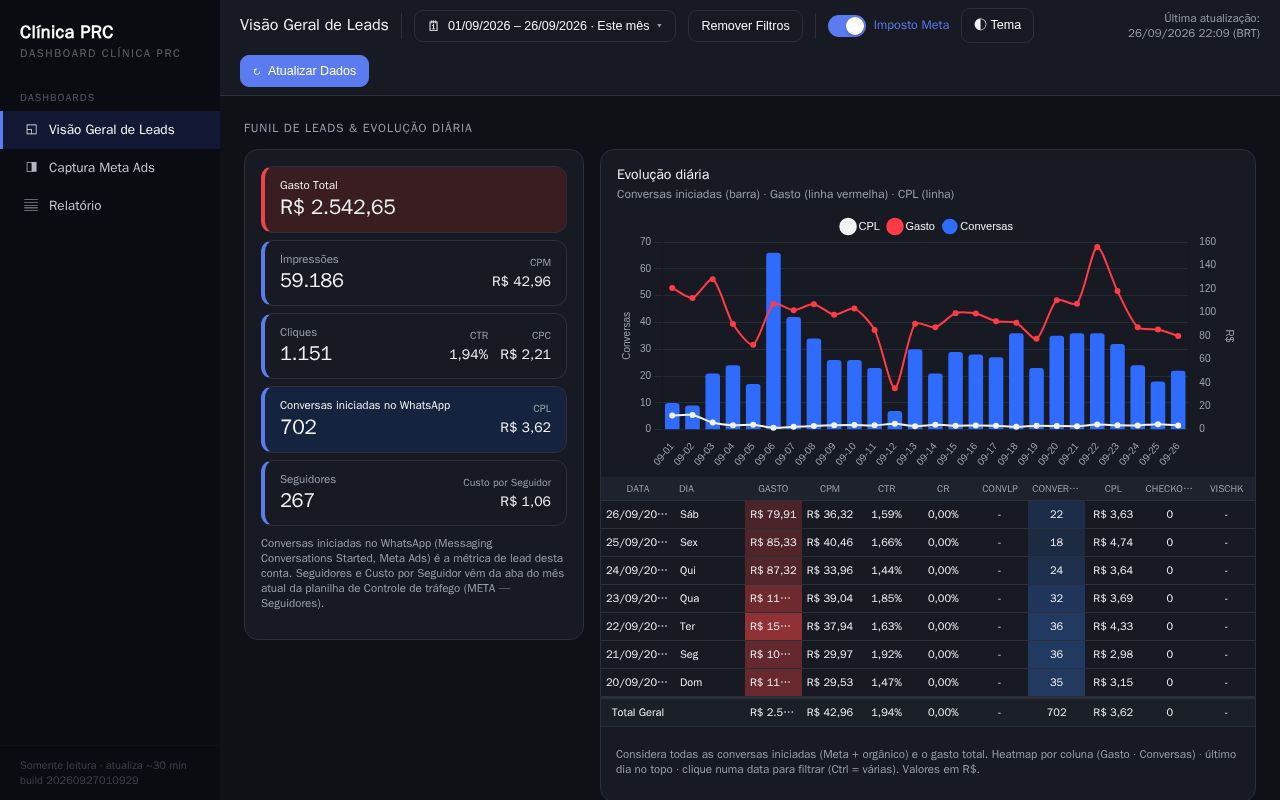Select the 23/09 date cell in table
This screenshot has width=1280, height=800.
[x=637, y=598]
